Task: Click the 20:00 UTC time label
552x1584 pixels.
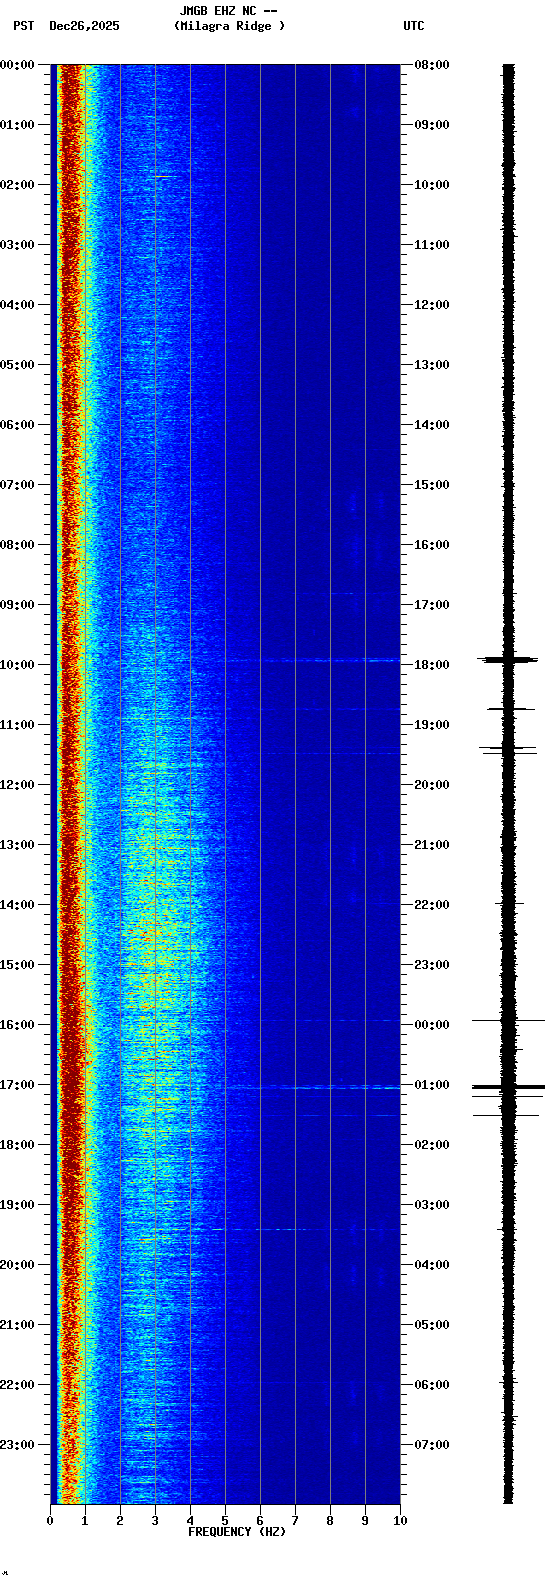Action: point(432,785)
